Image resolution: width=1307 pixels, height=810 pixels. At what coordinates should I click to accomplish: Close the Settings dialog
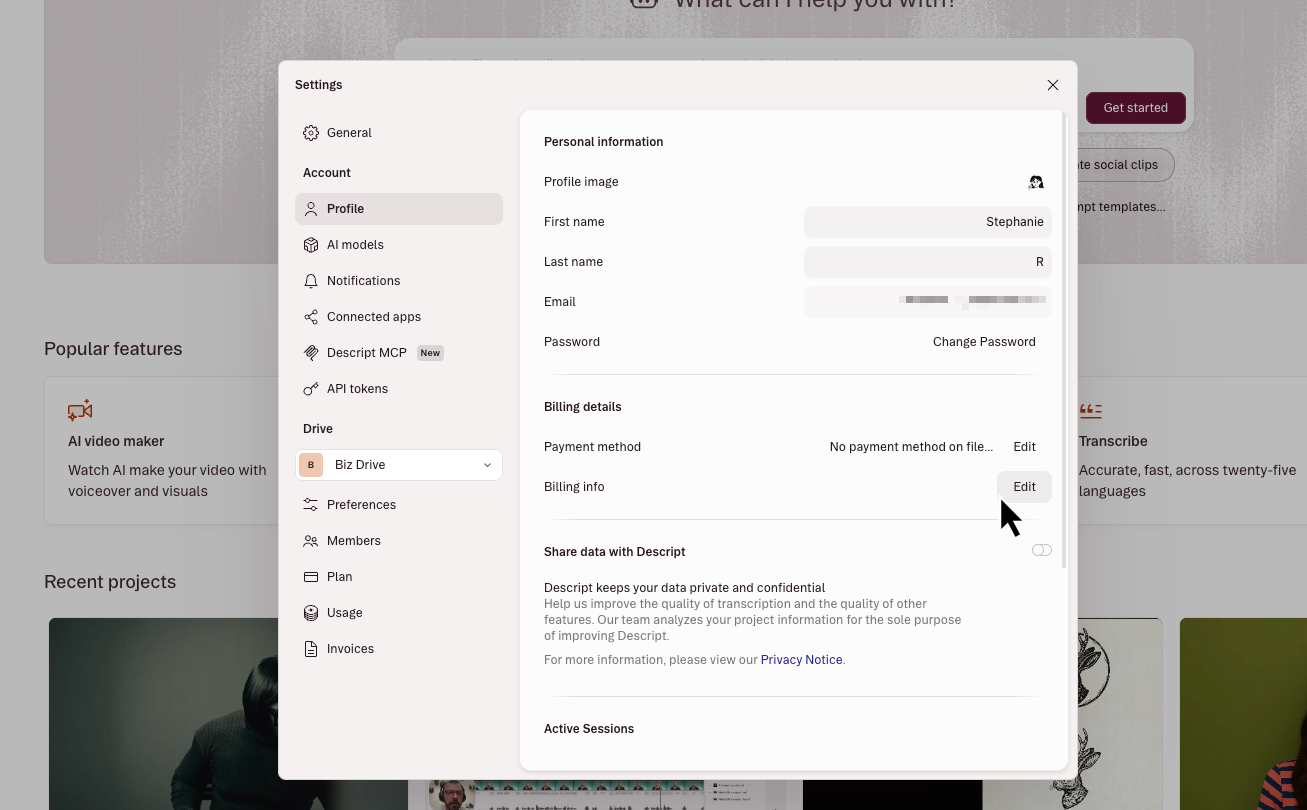[x=1053, y=85]
